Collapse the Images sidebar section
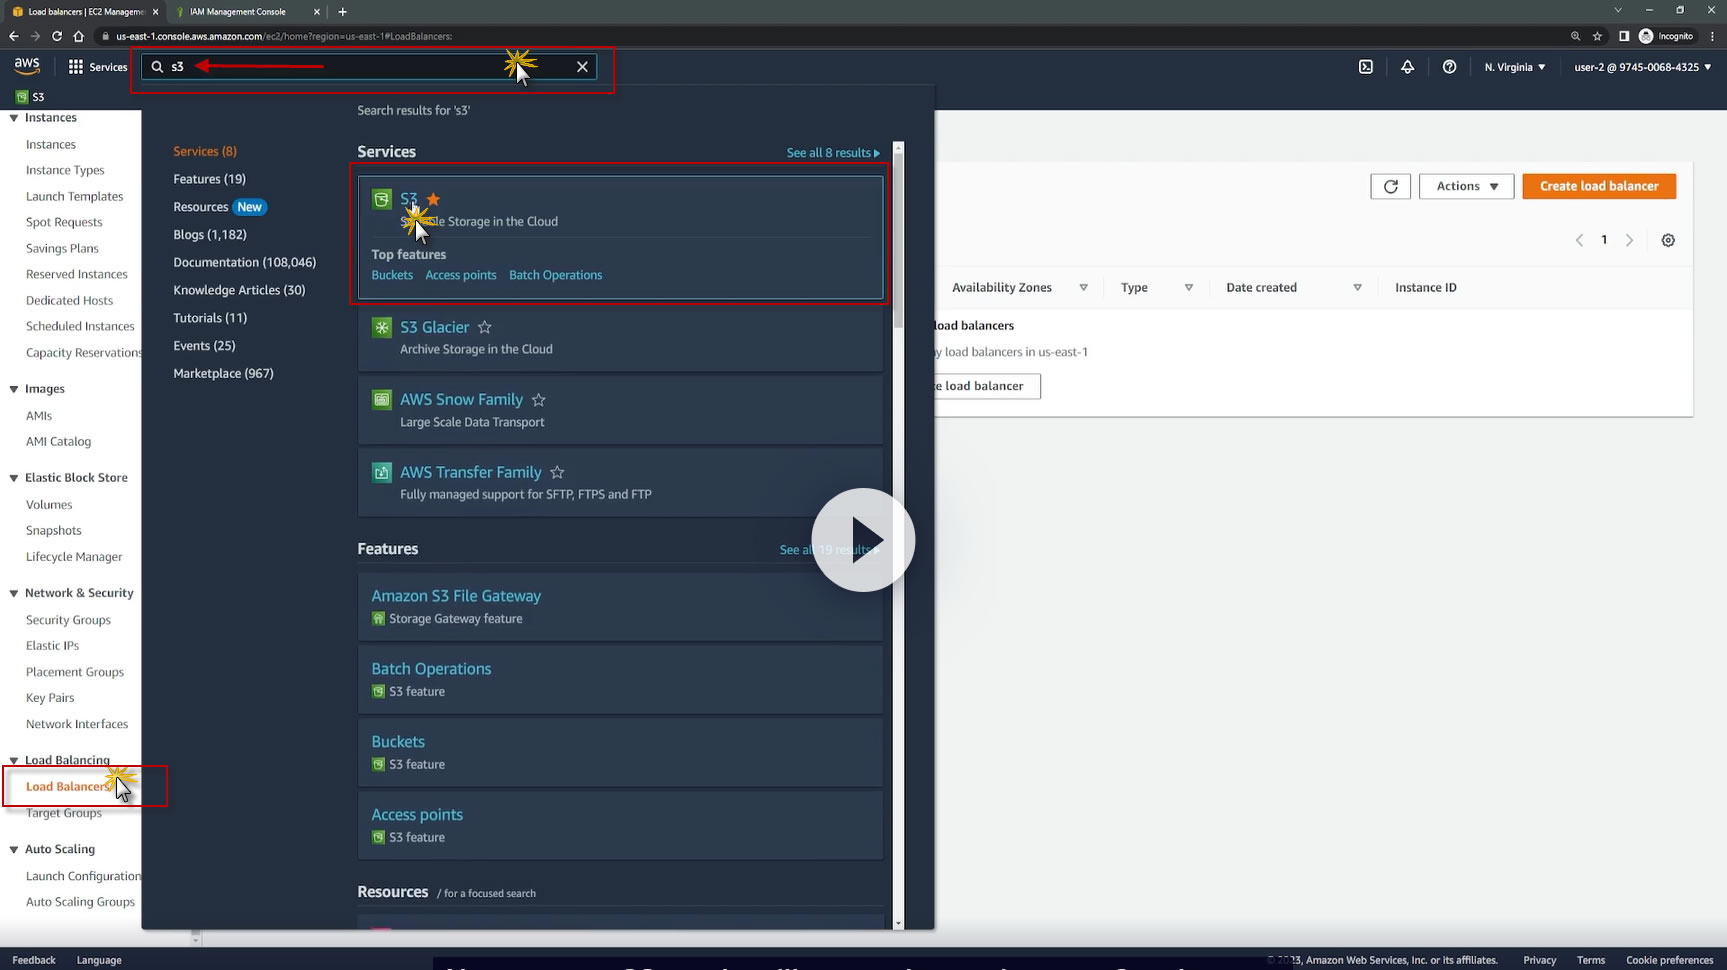Image resolution: width=1727 pixels, height=970 pixels. click(x=14, y=389)
